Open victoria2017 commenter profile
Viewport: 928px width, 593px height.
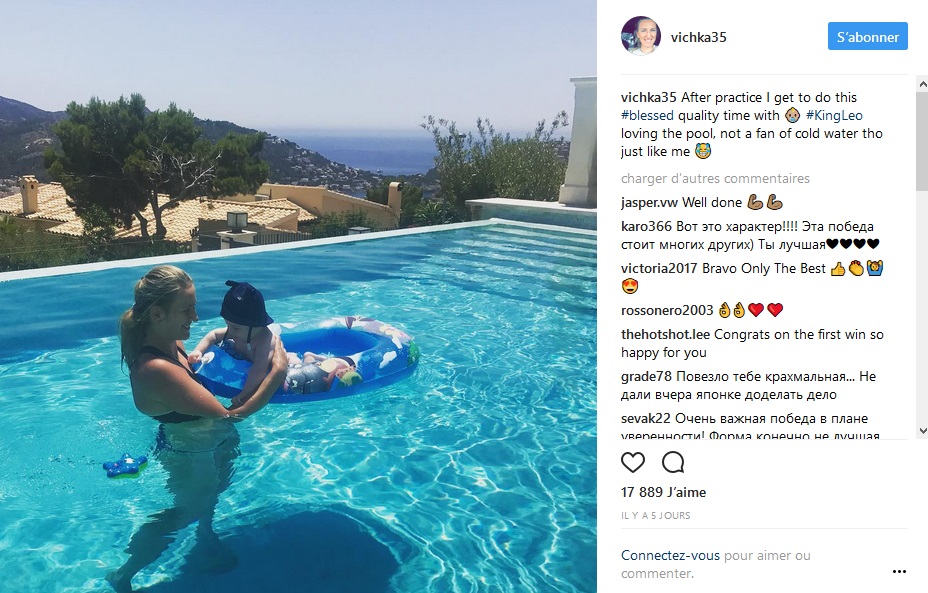coord(659,268)
